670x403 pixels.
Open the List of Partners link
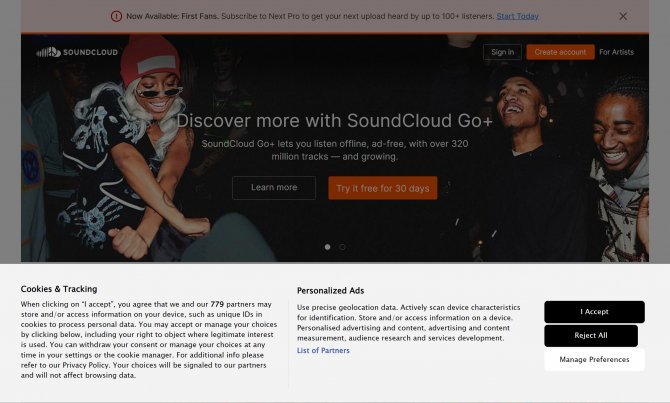click(323, 350)
